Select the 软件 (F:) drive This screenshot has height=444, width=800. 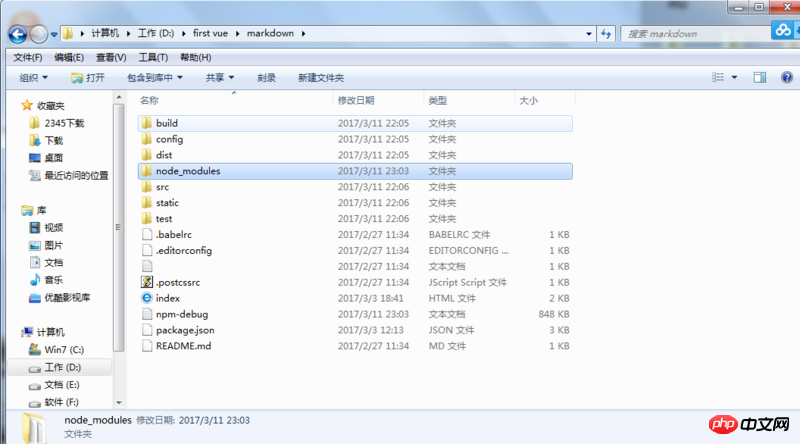click(61, 402)
